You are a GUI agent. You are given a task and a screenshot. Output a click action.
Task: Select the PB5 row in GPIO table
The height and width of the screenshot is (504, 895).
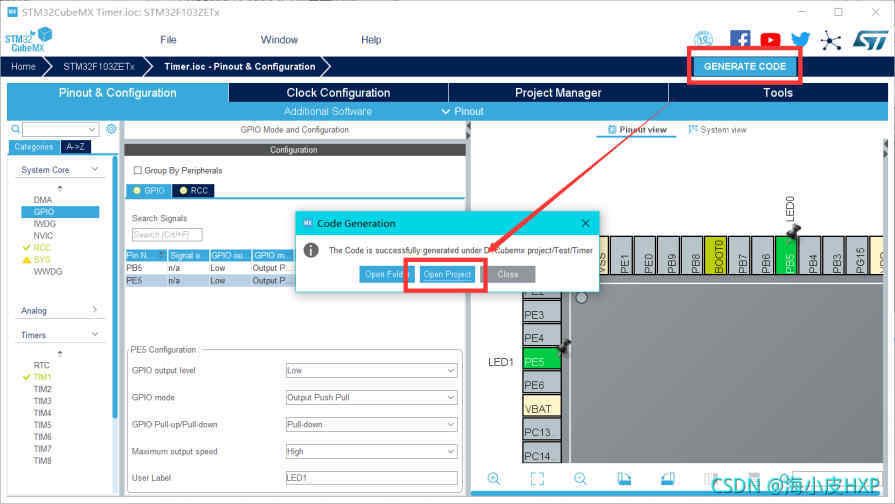[210, 268]
